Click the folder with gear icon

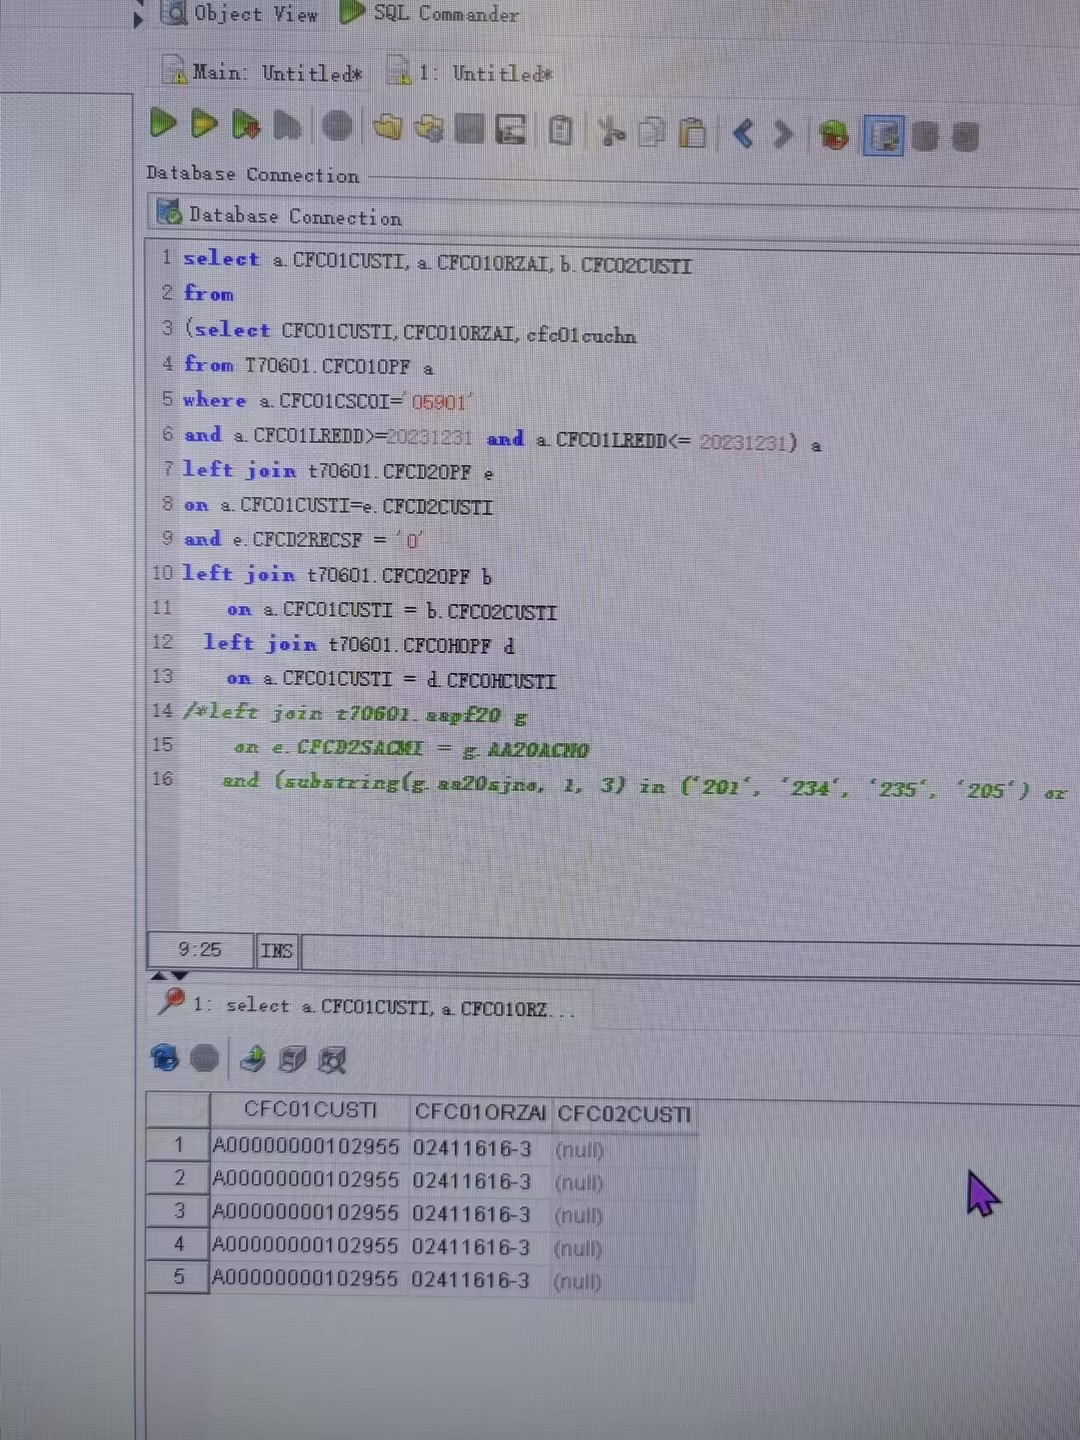[x=430, y=128]
